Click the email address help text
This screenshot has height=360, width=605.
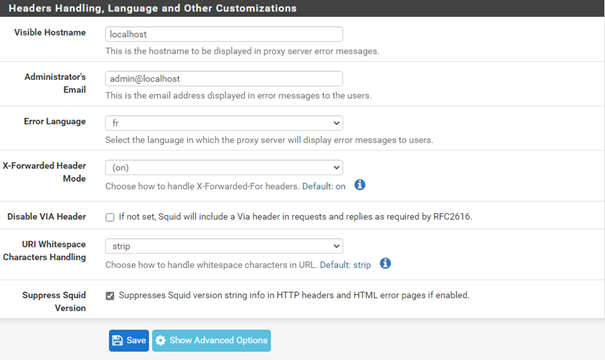coord(238,95)
